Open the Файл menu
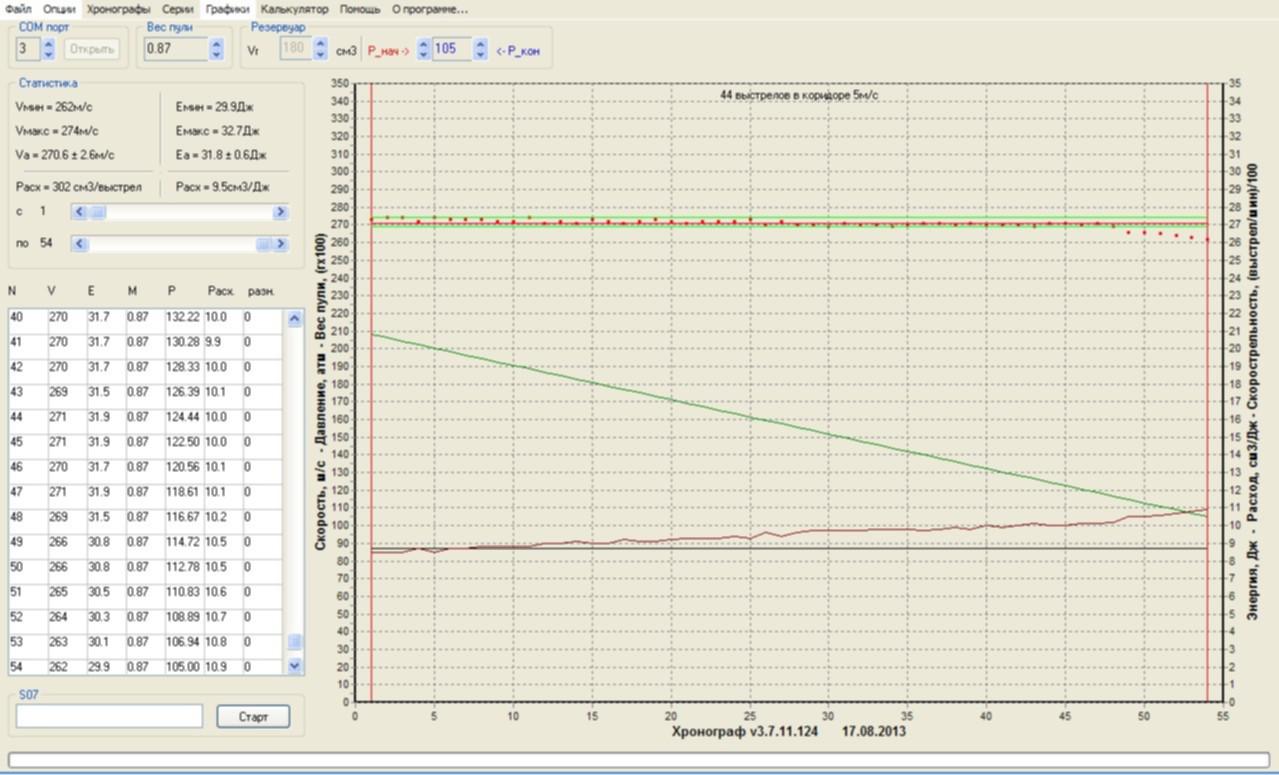This screenshot has width=1279, height=775. coord(18,9)
